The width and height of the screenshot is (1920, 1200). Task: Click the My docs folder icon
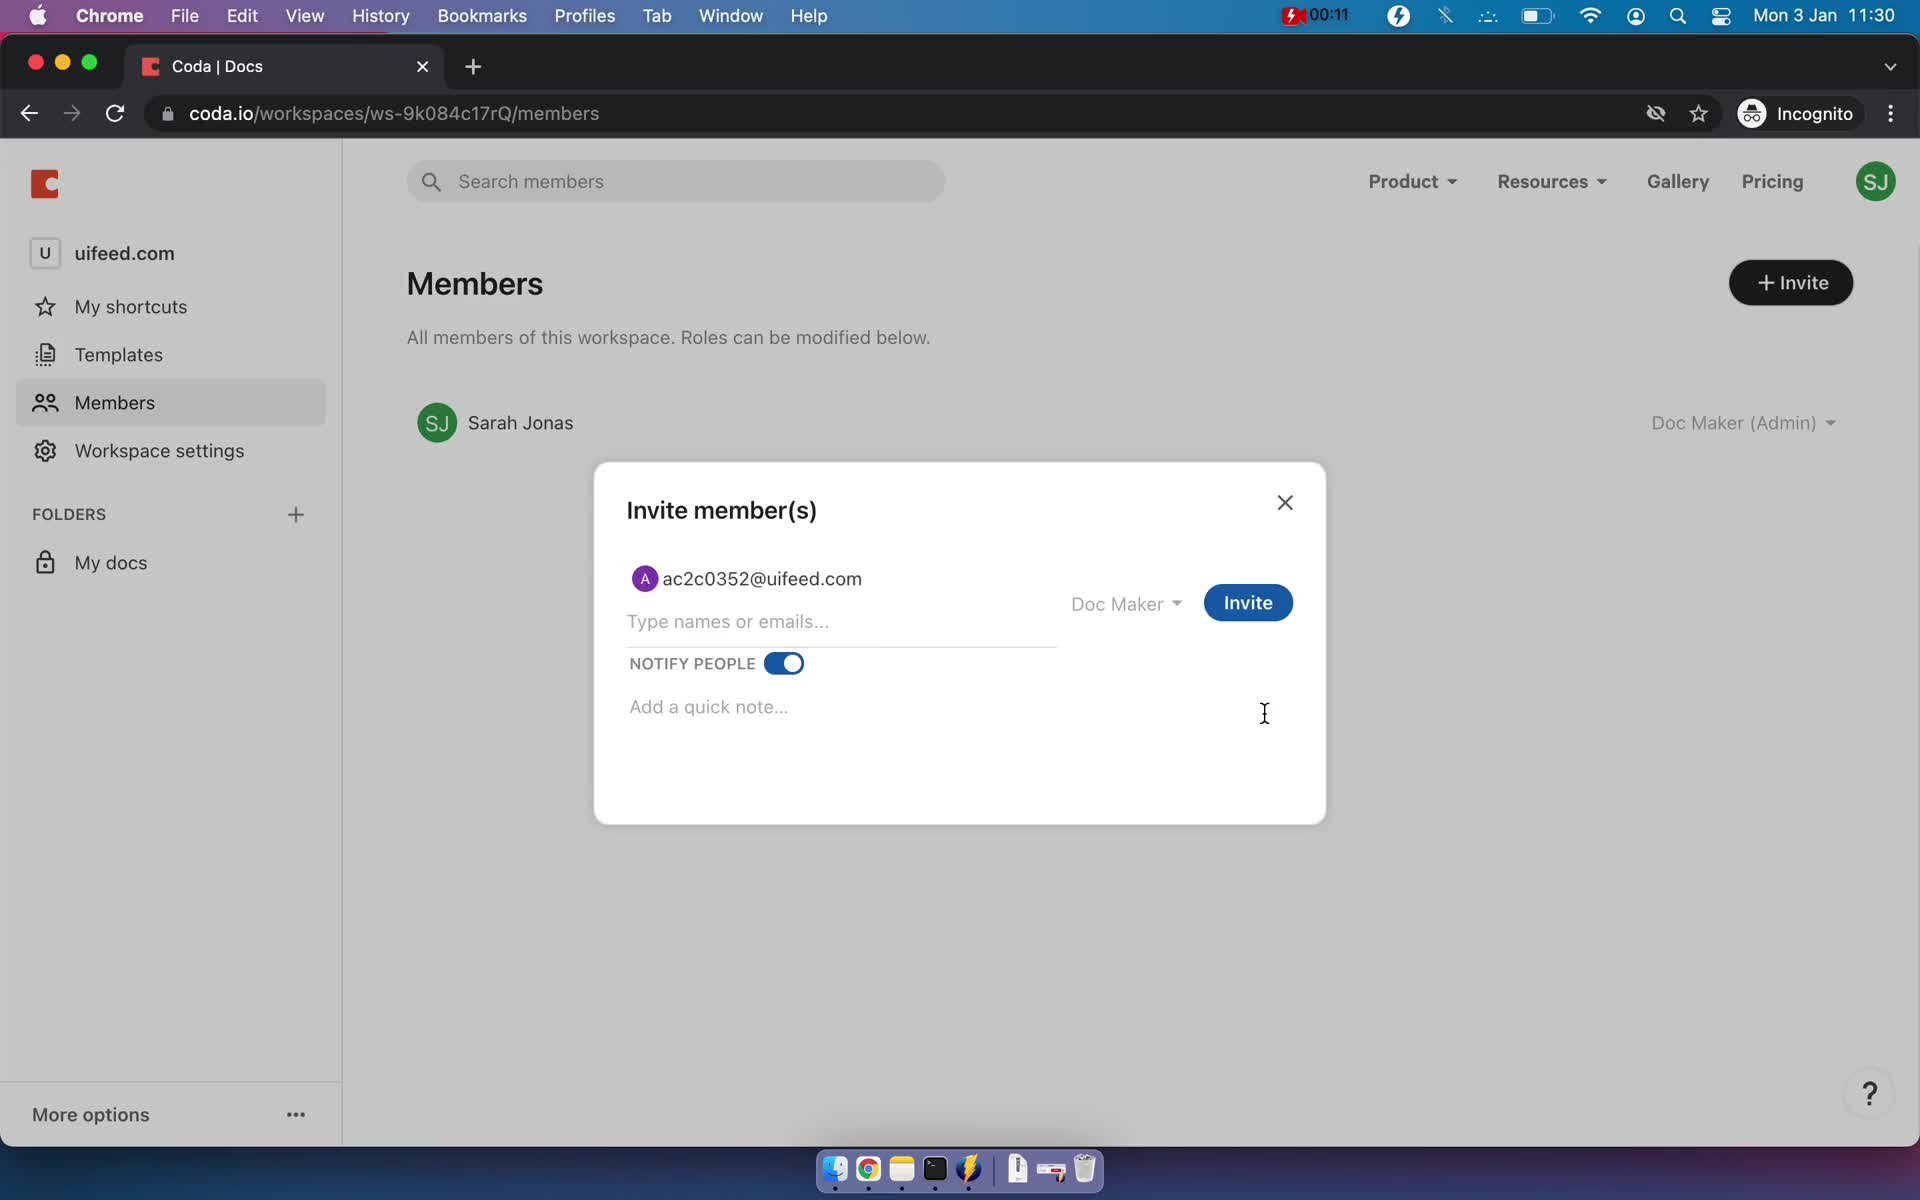point(46,563)
